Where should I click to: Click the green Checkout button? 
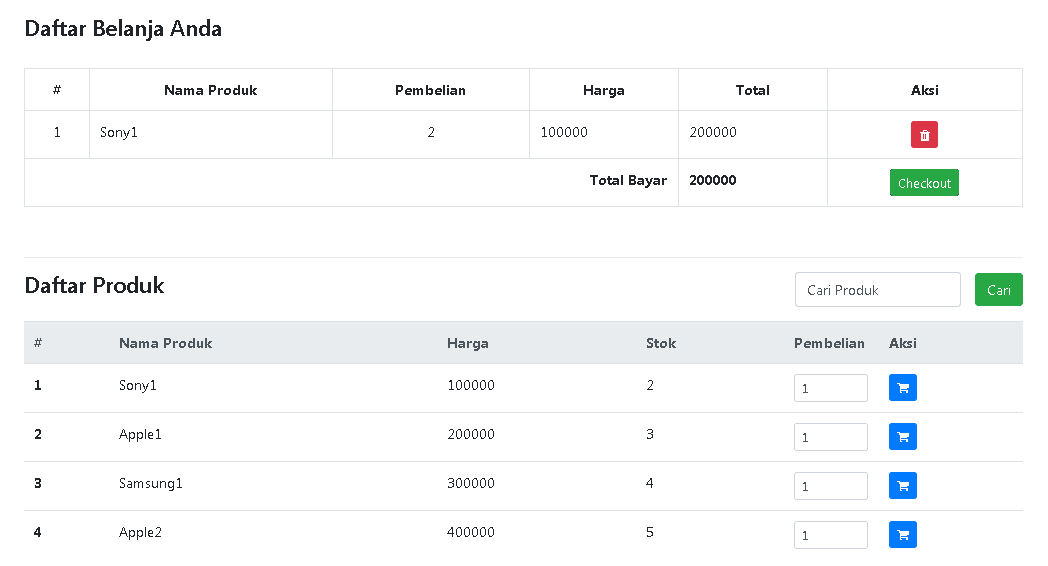pyautogui.click(x=924, y=182)
